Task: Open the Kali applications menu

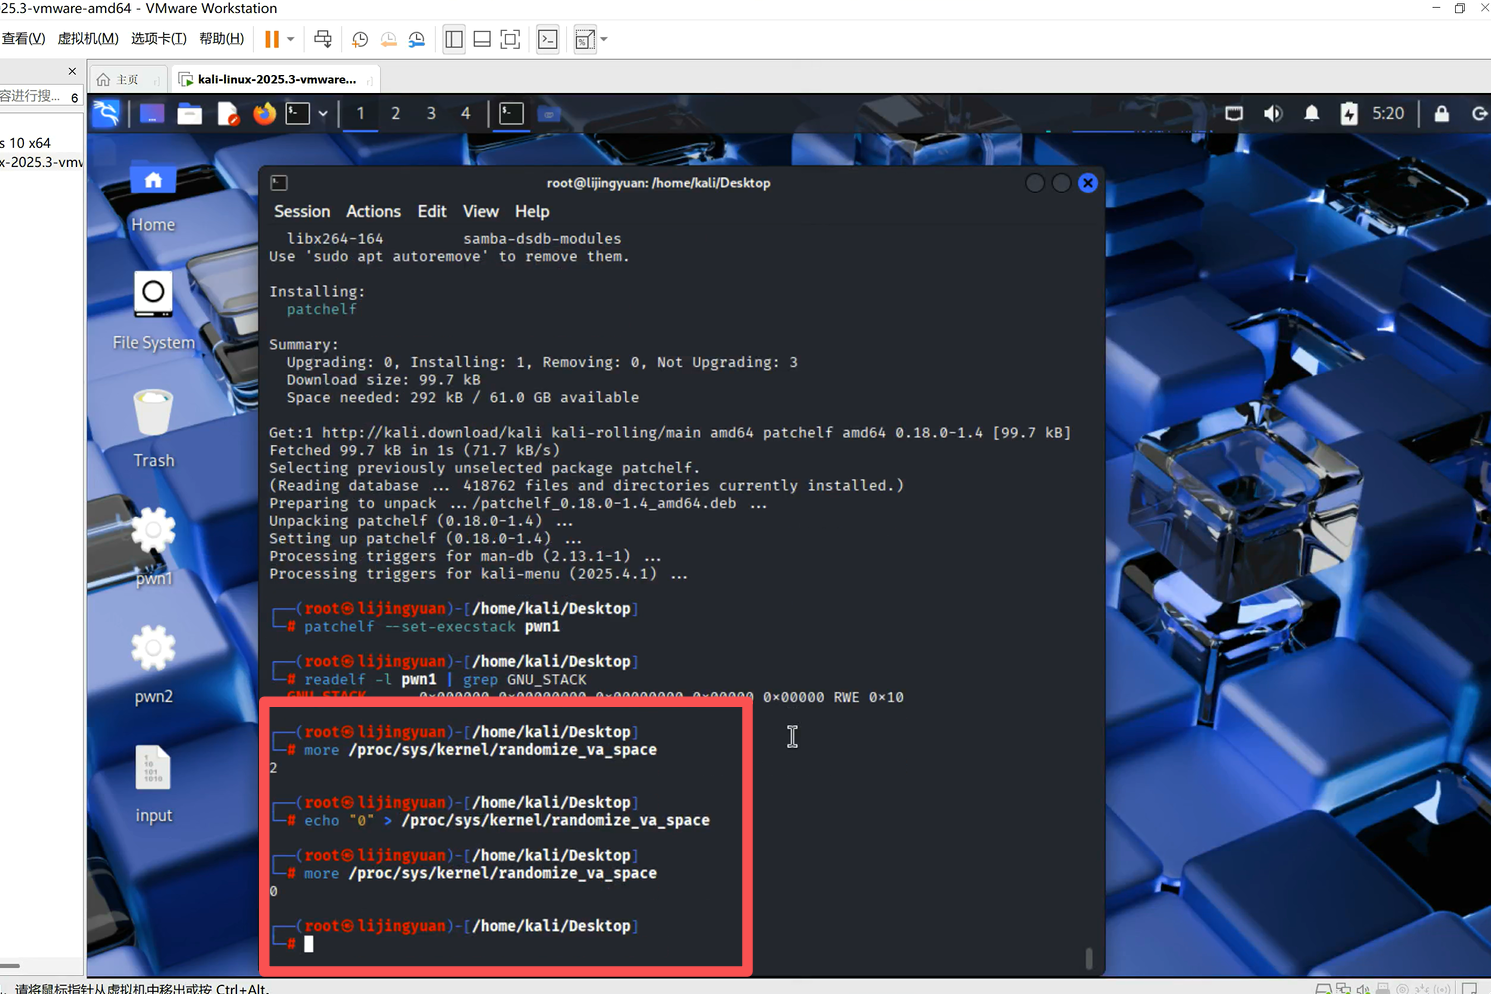Action: coord(106,114)
